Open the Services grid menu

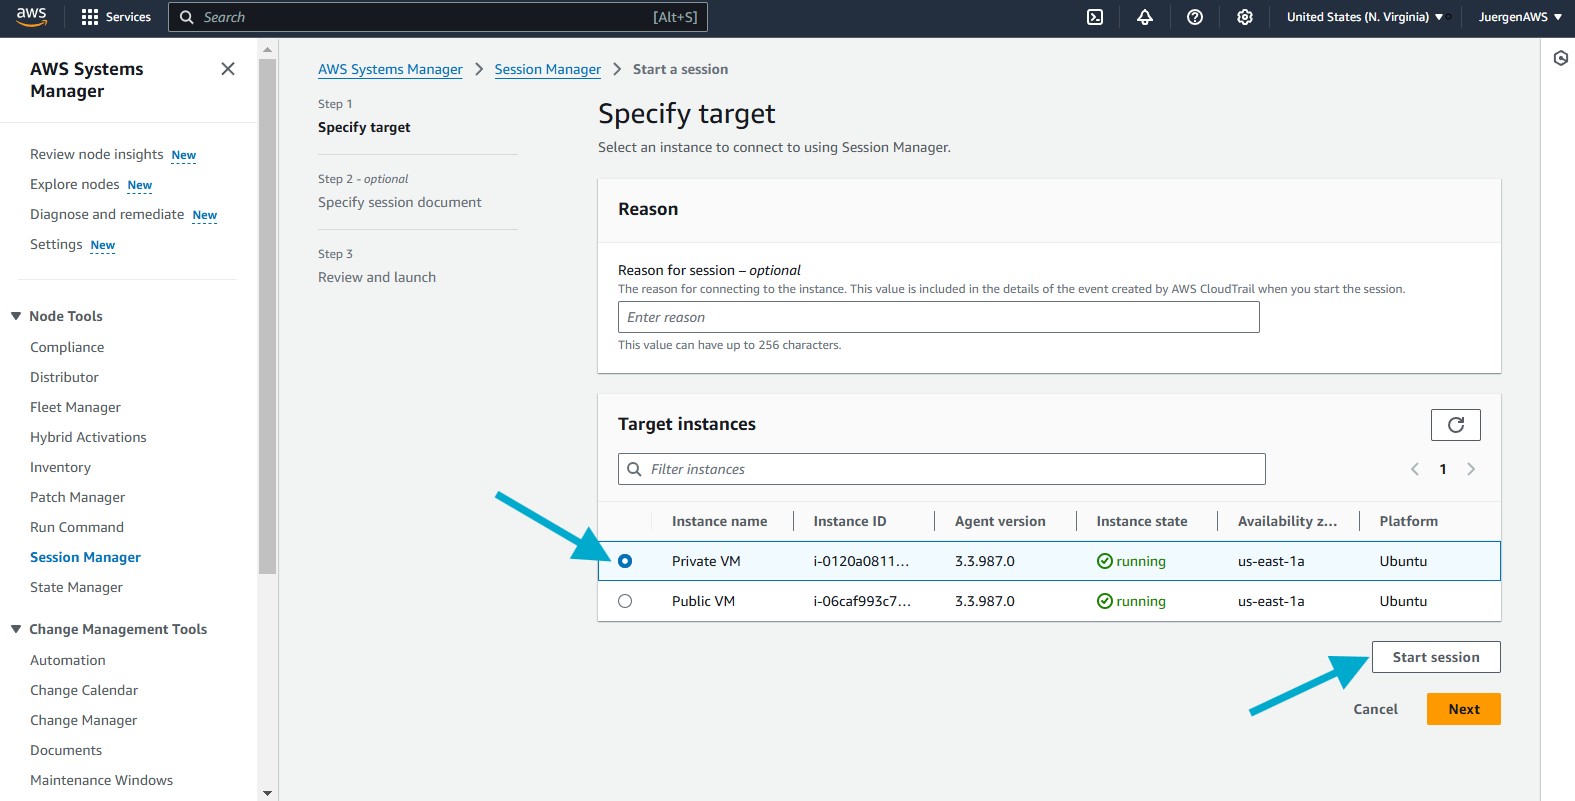click(x=116, y=17)
